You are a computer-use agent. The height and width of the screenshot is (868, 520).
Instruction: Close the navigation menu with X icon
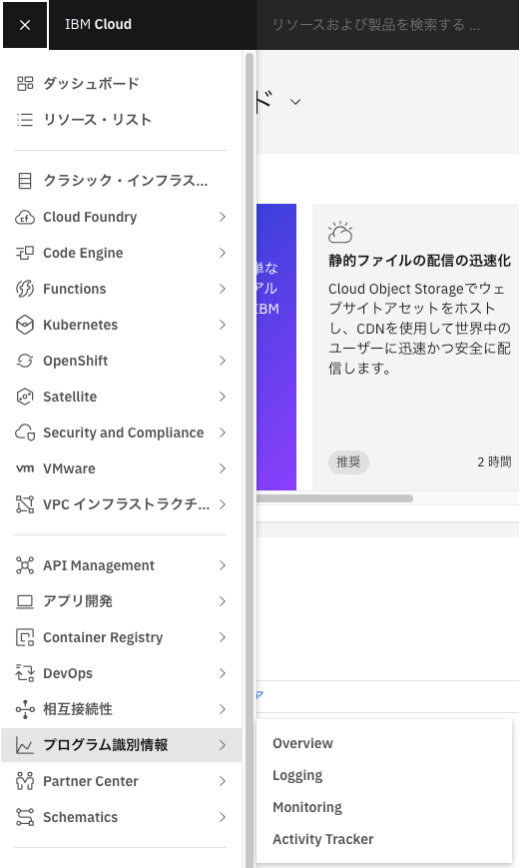coord(25,25)
